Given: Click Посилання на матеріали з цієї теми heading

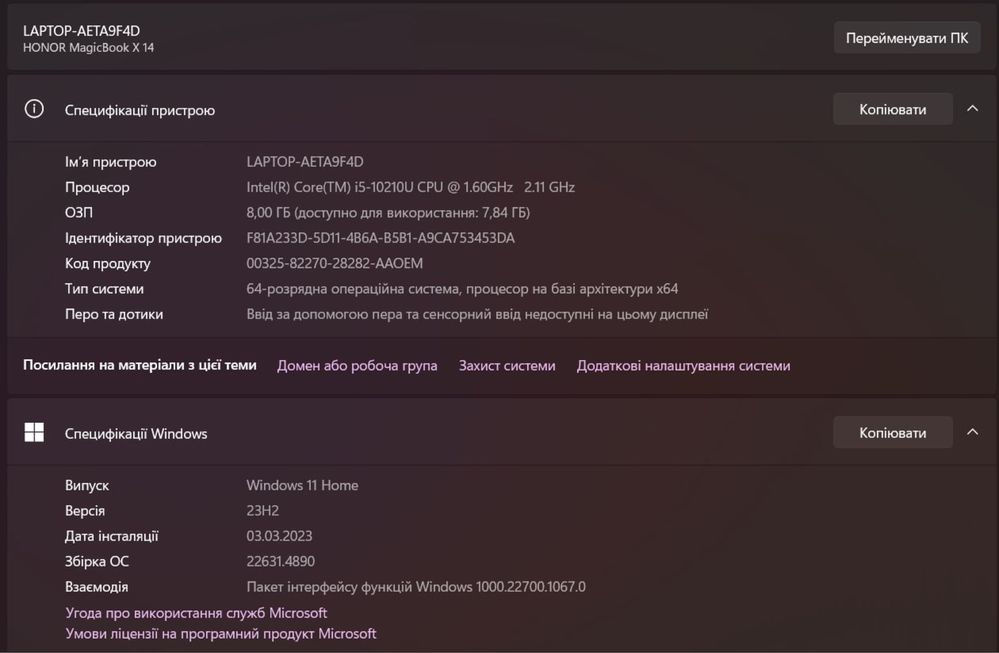Looking at the screenshot, I should coord(140,365).
